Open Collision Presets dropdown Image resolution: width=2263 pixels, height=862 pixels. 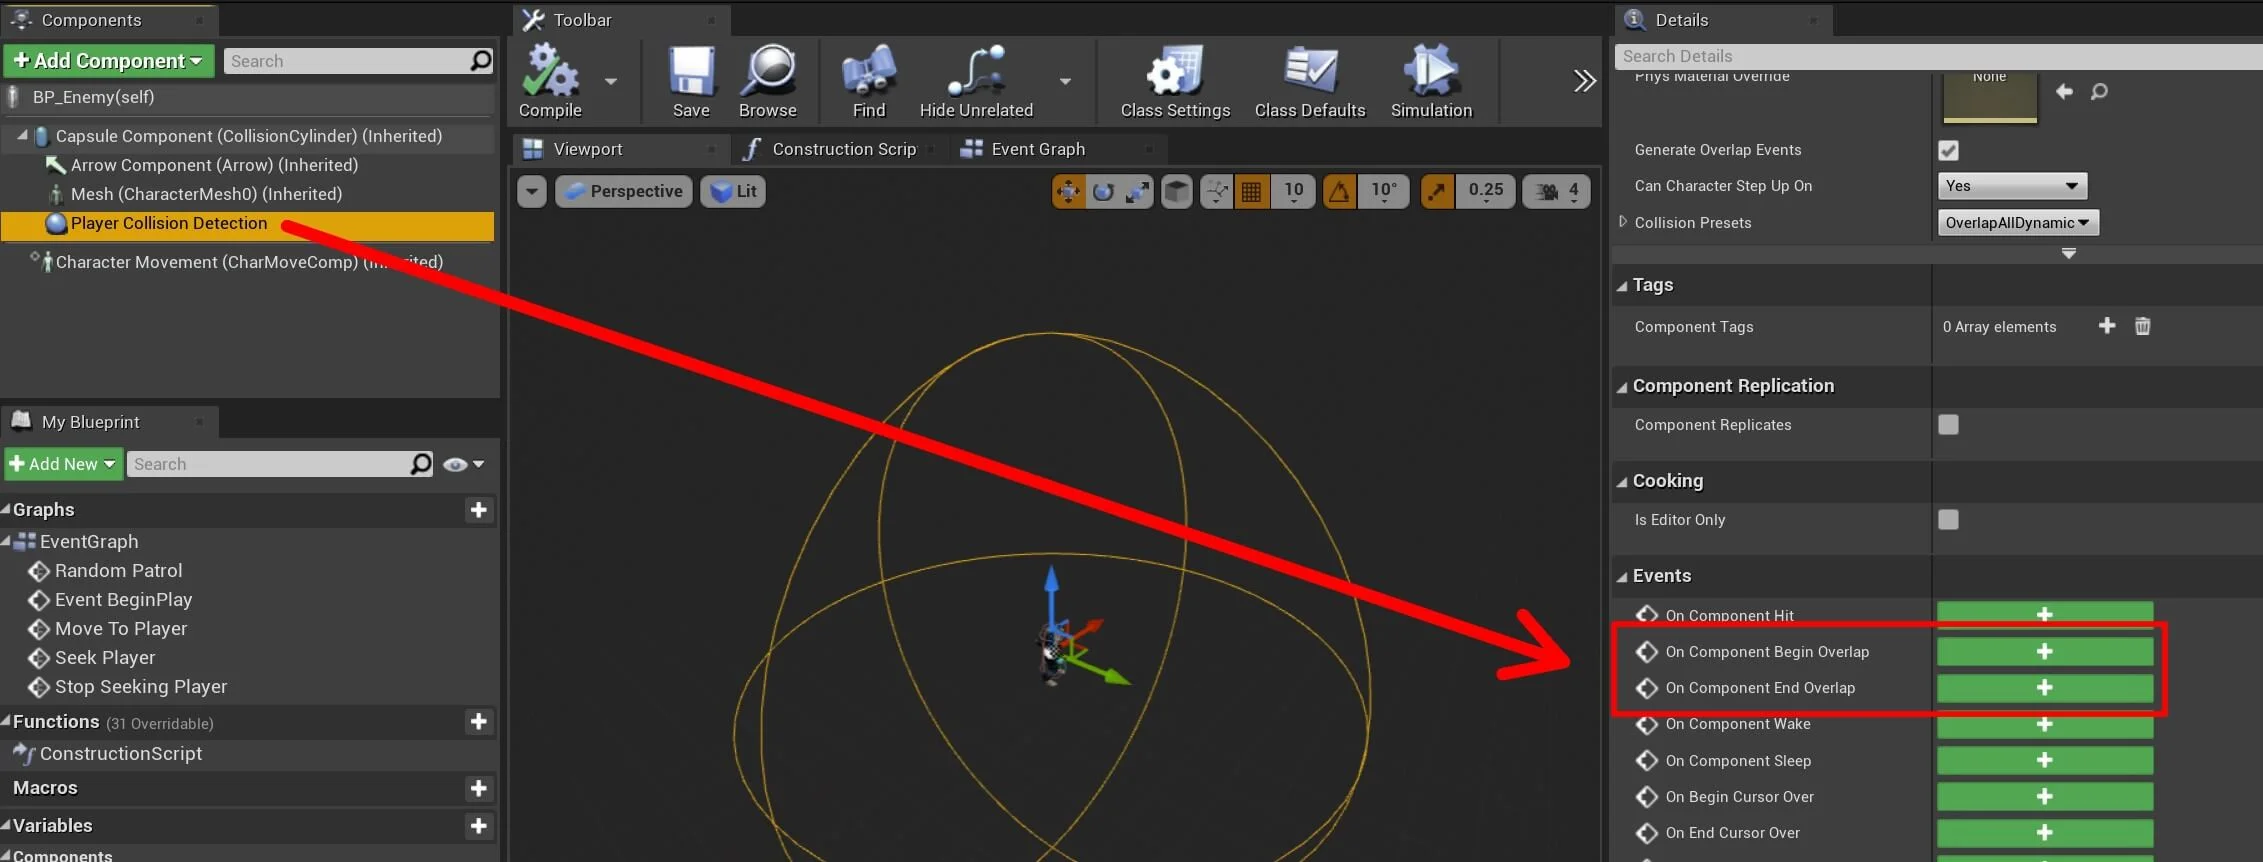tap(2018, 223)
